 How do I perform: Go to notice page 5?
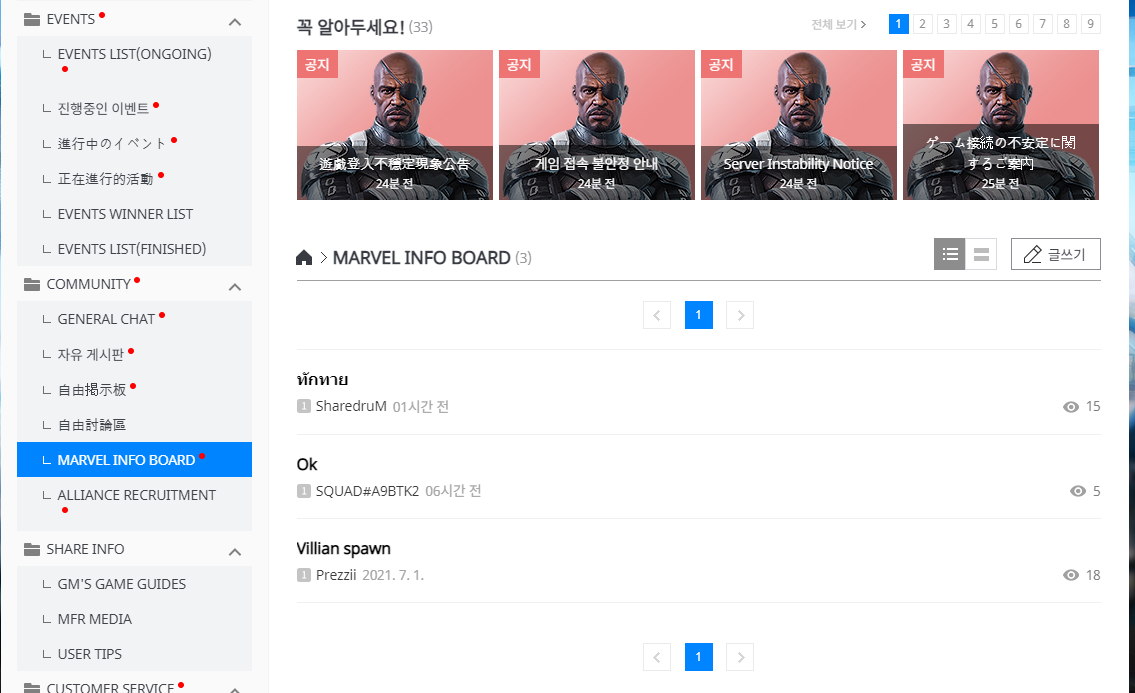995,24
